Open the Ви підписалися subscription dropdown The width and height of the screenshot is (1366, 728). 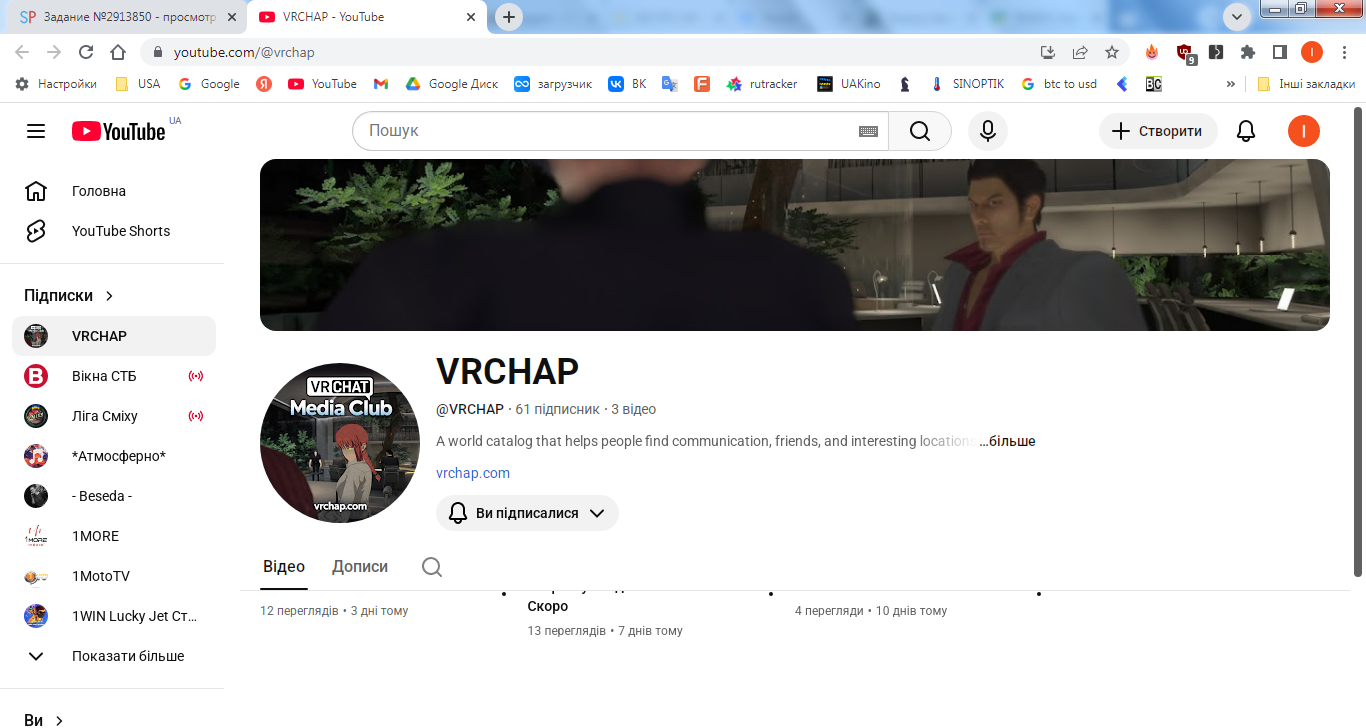point(527,513)
